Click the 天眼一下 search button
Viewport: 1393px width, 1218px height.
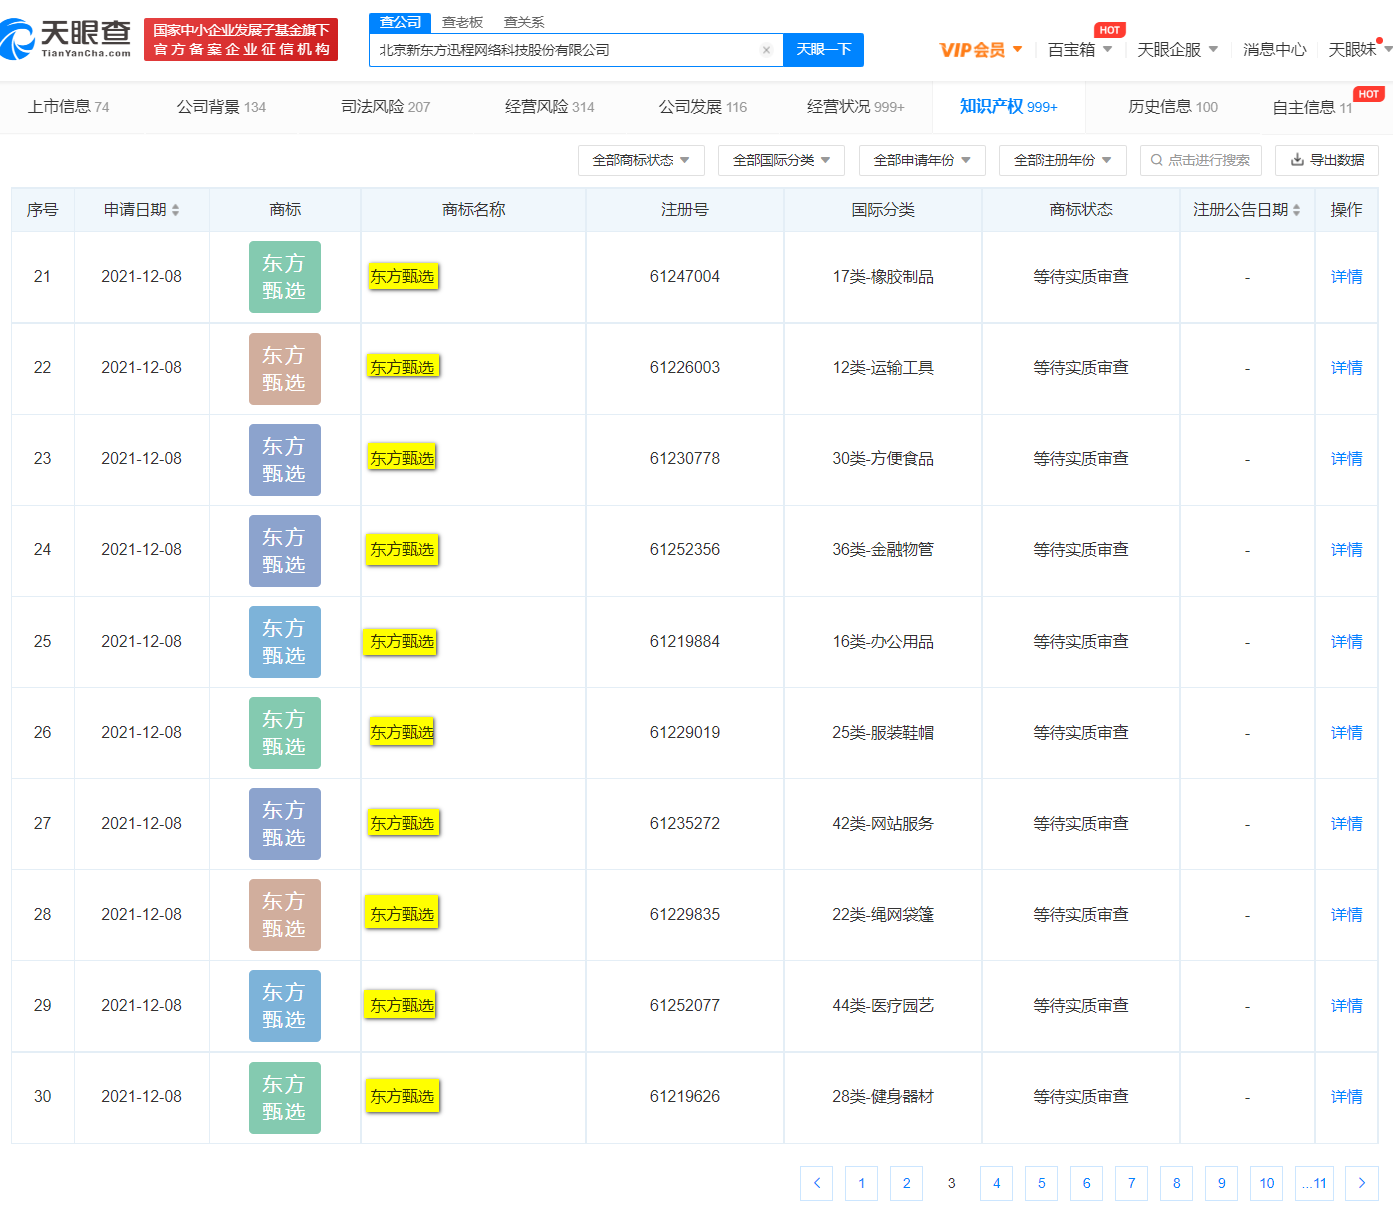coord(823,50)
